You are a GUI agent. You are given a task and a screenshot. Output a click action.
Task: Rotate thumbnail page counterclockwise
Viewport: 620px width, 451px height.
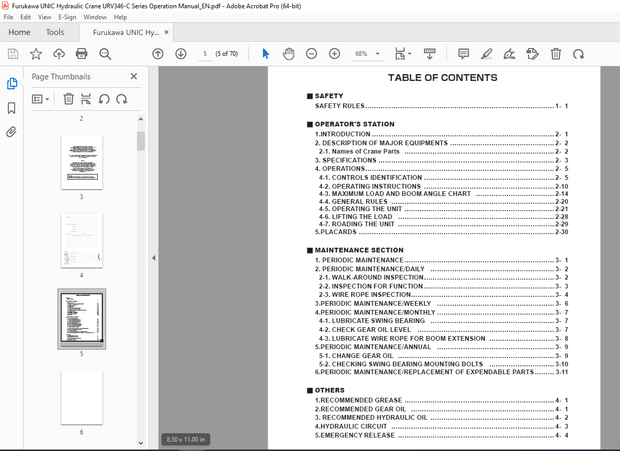104,99
